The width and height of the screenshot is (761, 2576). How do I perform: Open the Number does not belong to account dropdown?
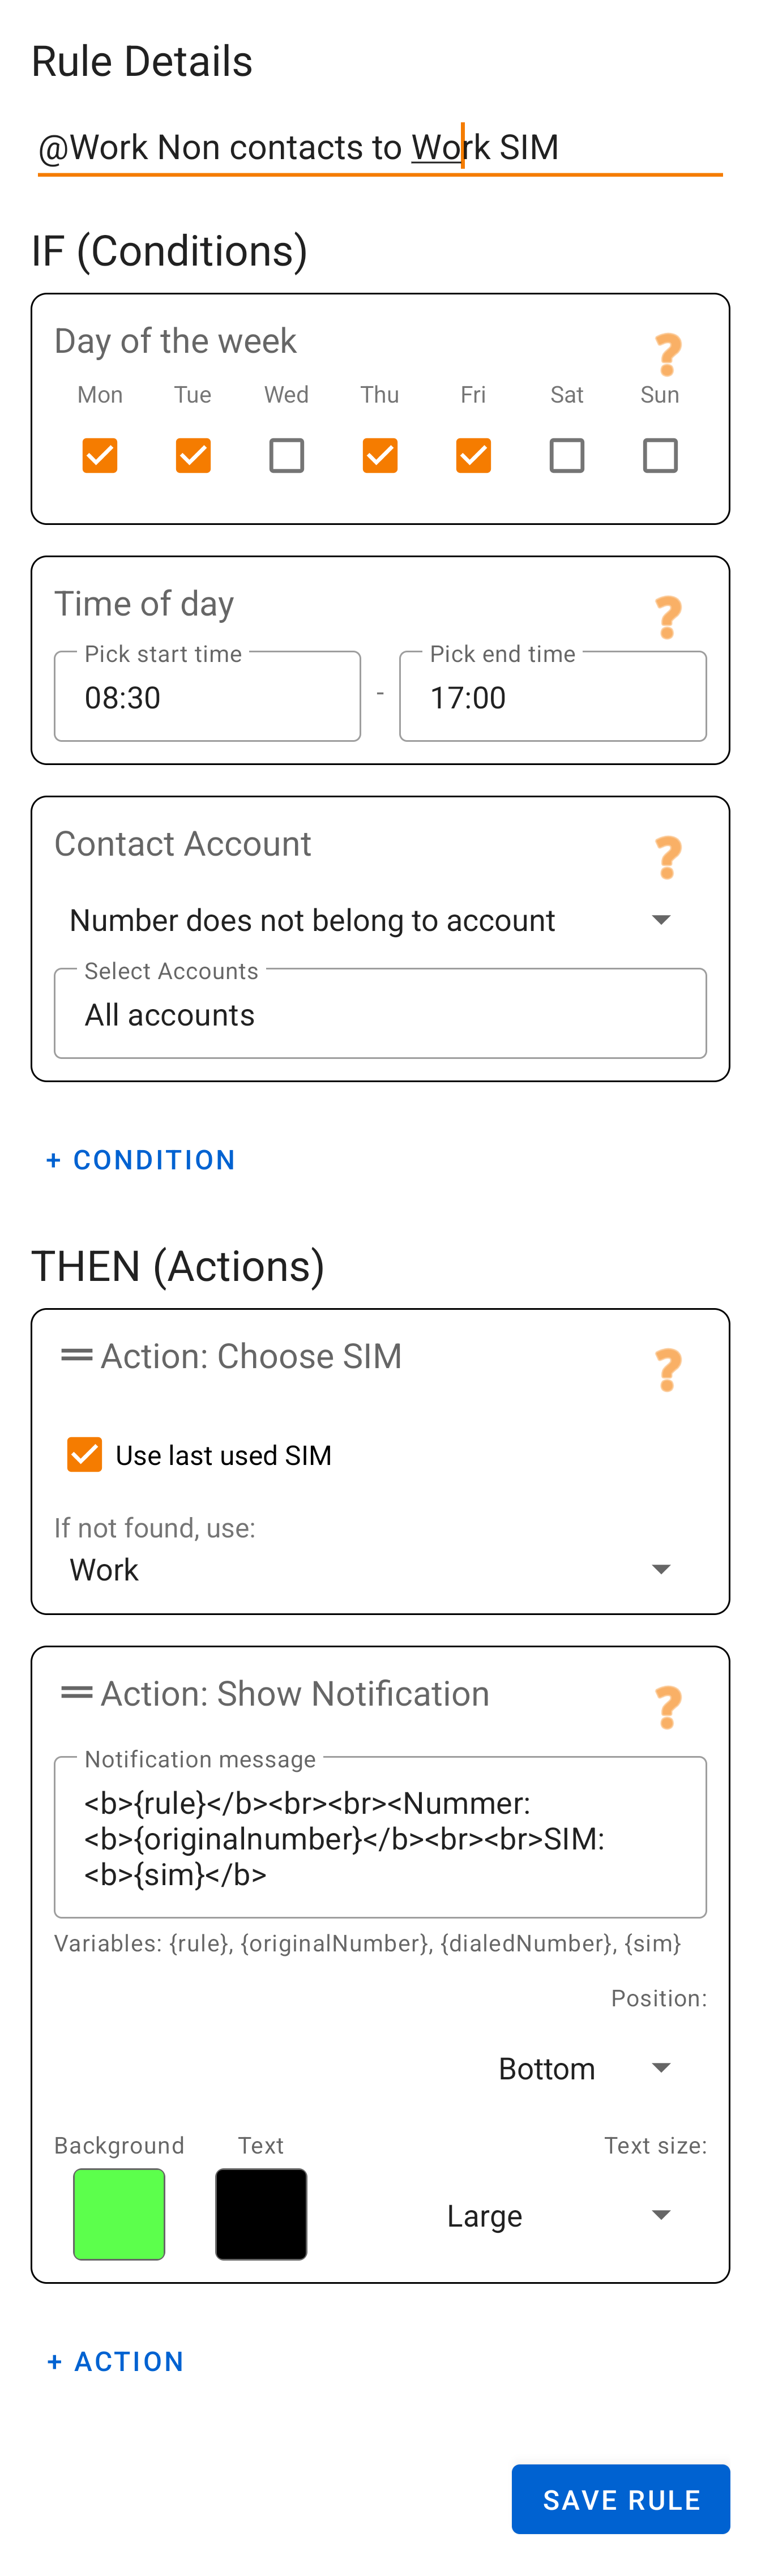click(x=380, y=919)
